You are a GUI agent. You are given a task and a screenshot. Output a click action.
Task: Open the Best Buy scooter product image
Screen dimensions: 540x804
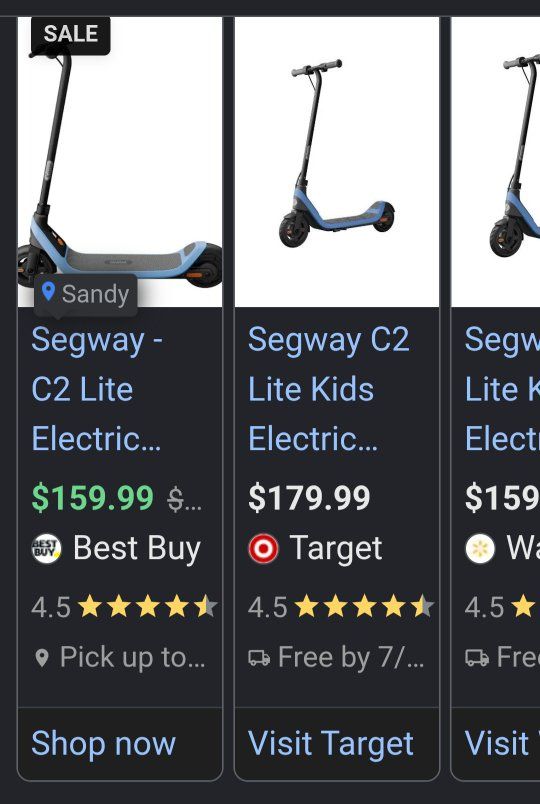(x=120, y=162)
